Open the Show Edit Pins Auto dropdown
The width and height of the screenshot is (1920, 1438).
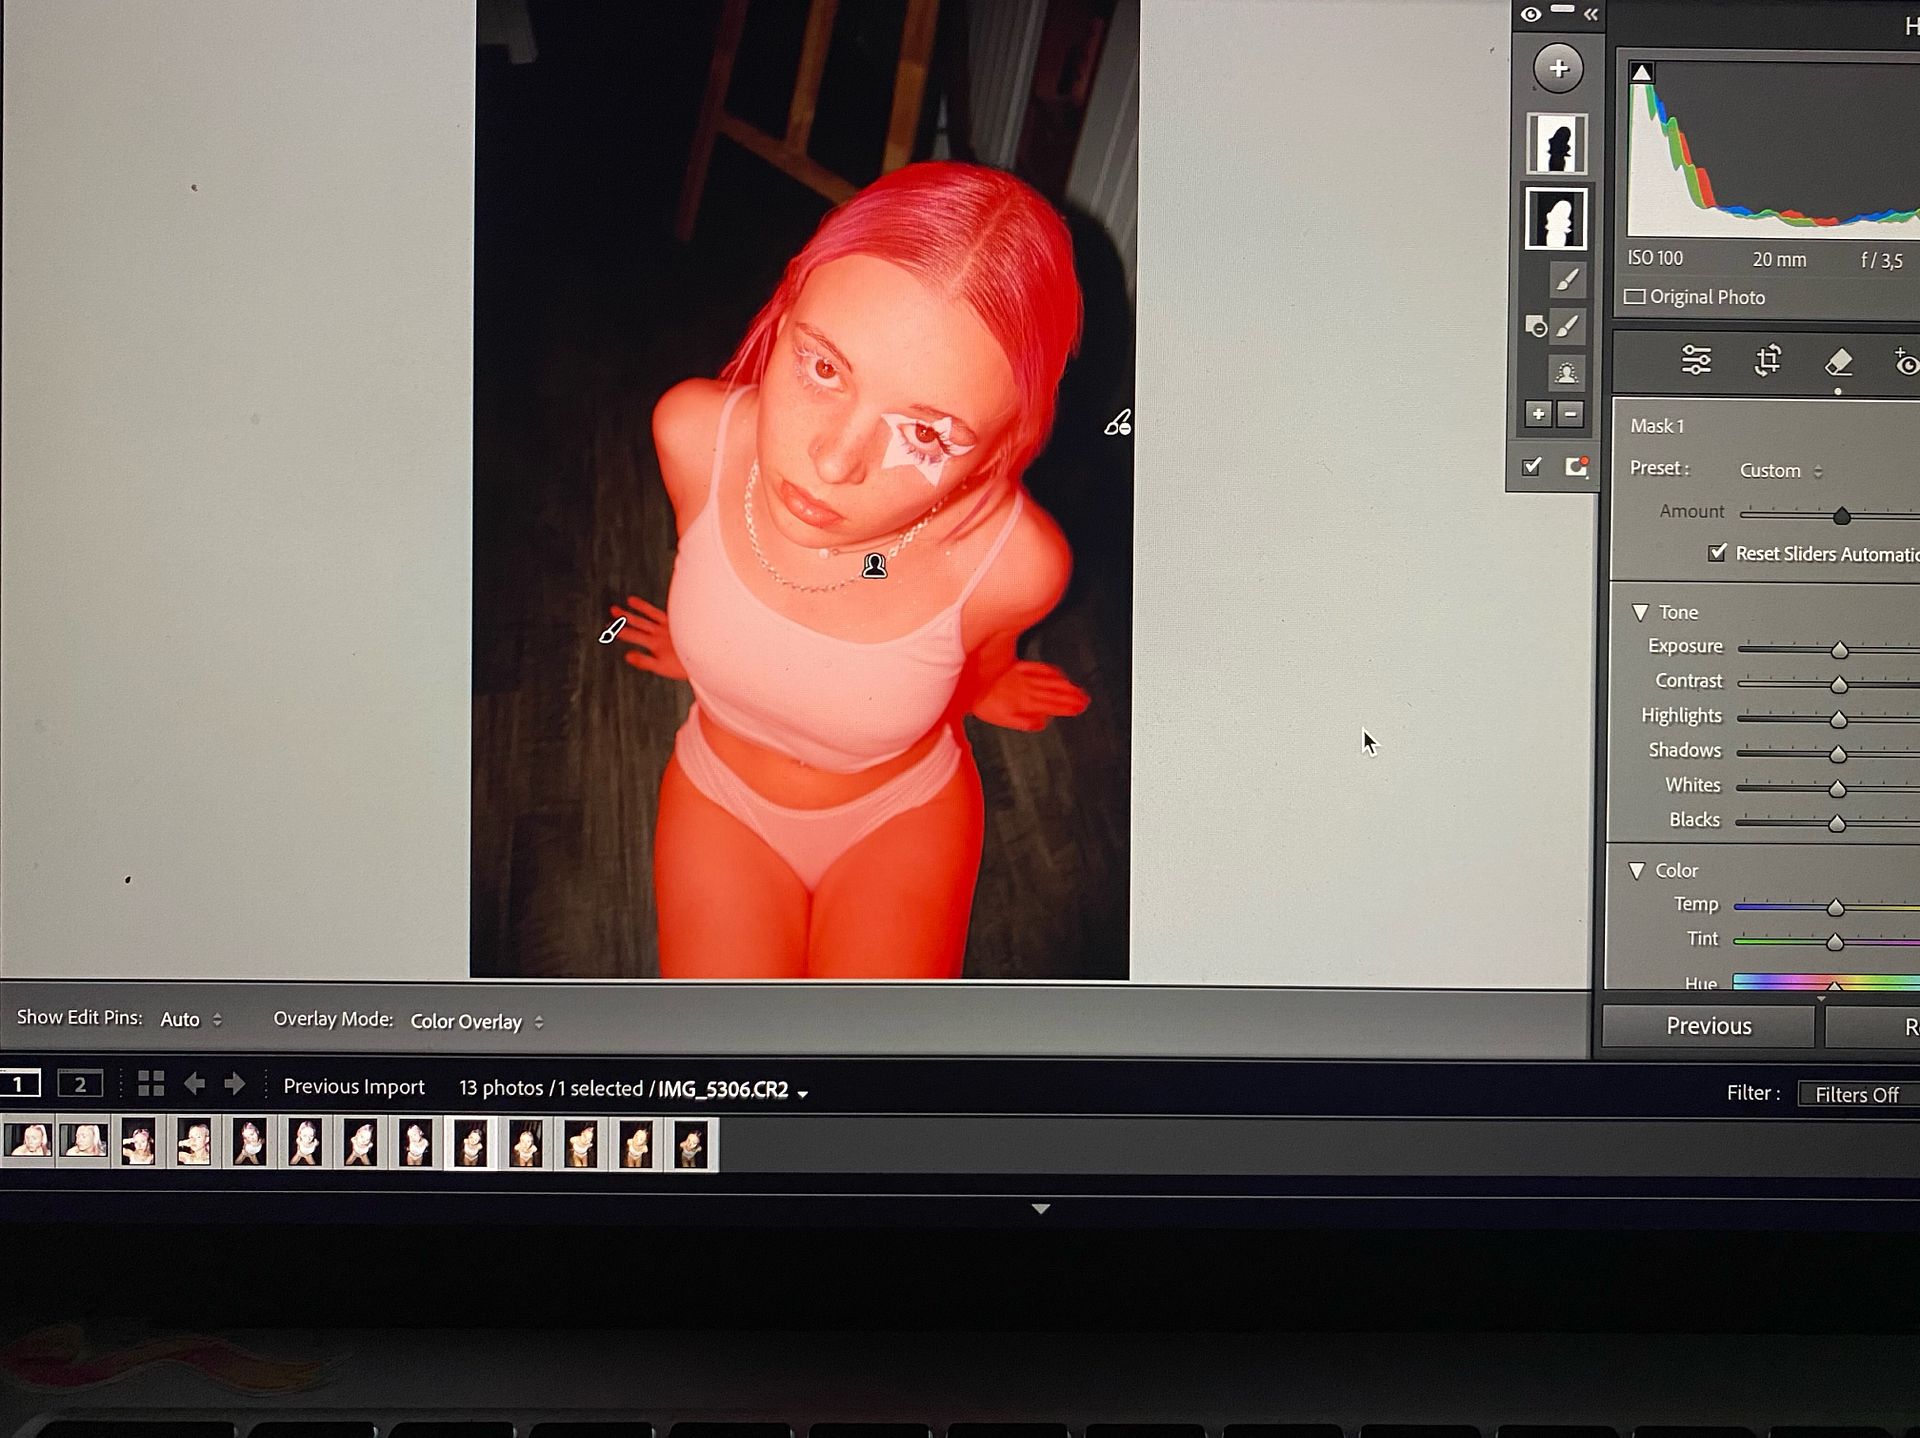[191, 1019]
